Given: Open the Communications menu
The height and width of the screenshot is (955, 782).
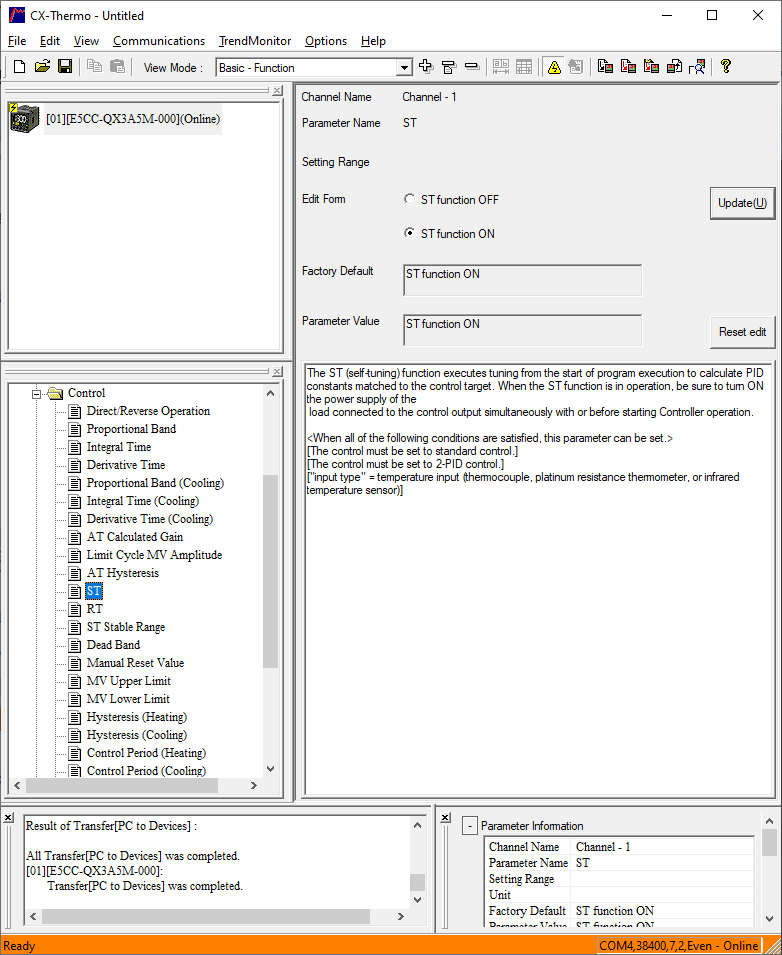Looking at the screenshot, I should [159, 41].
